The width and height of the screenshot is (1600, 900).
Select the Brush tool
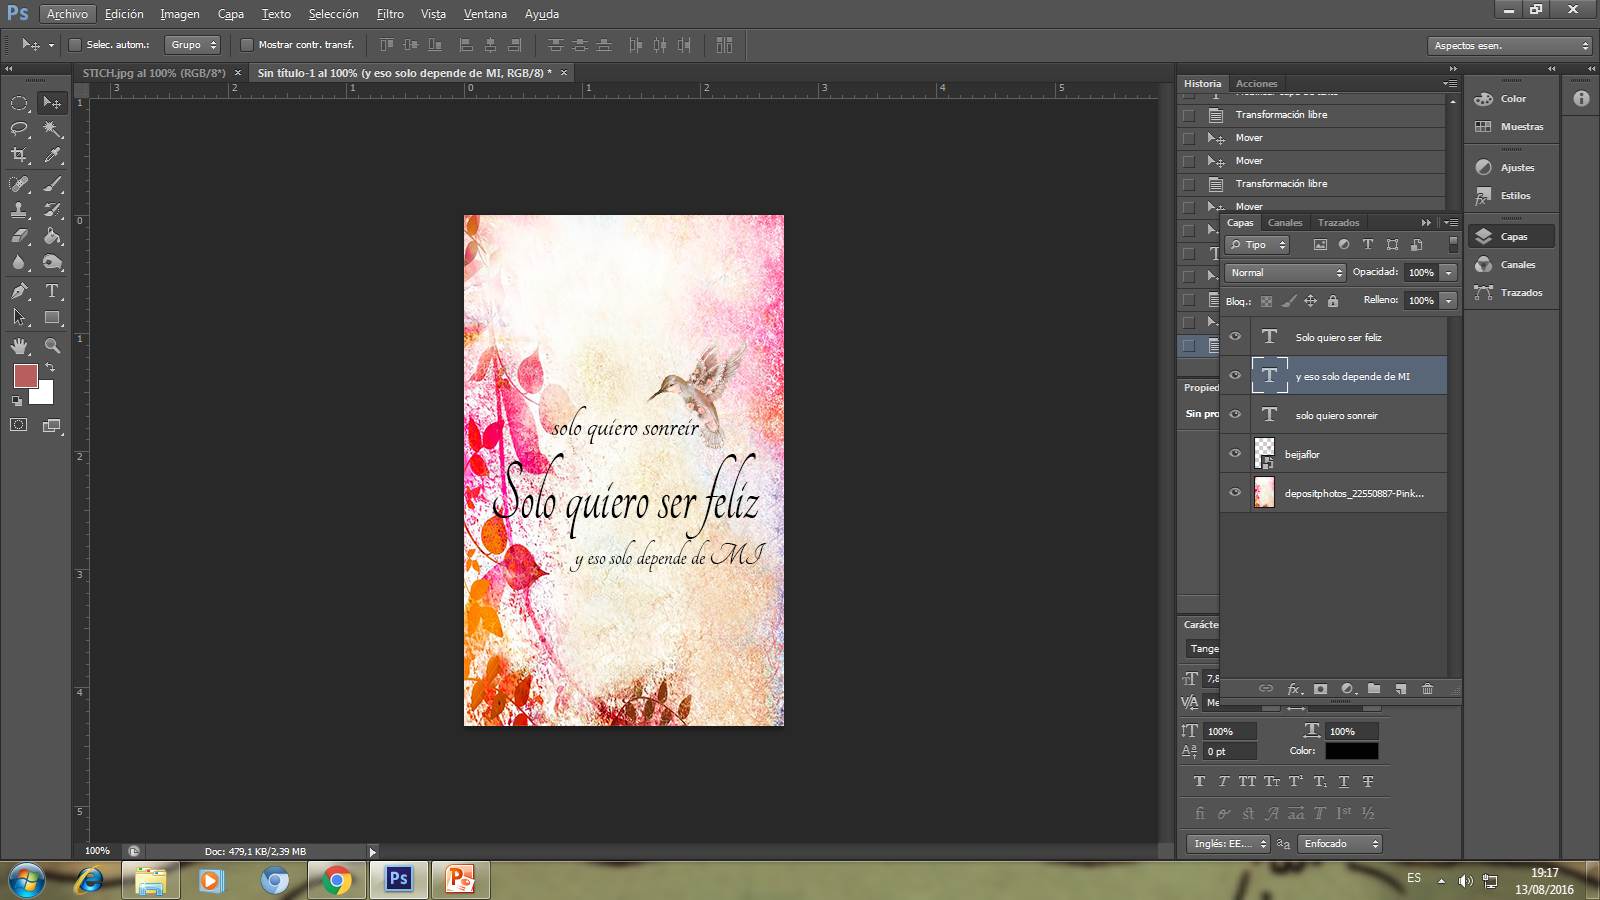coord(52,184)
